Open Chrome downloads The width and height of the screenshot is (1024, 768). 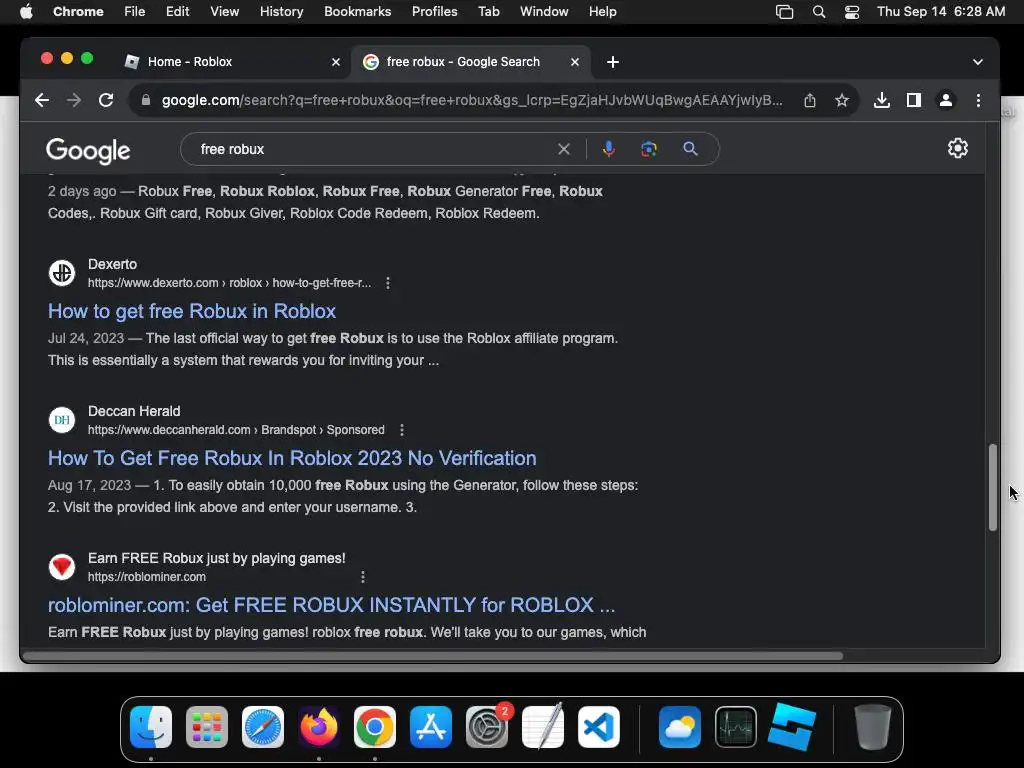(882, 100)
